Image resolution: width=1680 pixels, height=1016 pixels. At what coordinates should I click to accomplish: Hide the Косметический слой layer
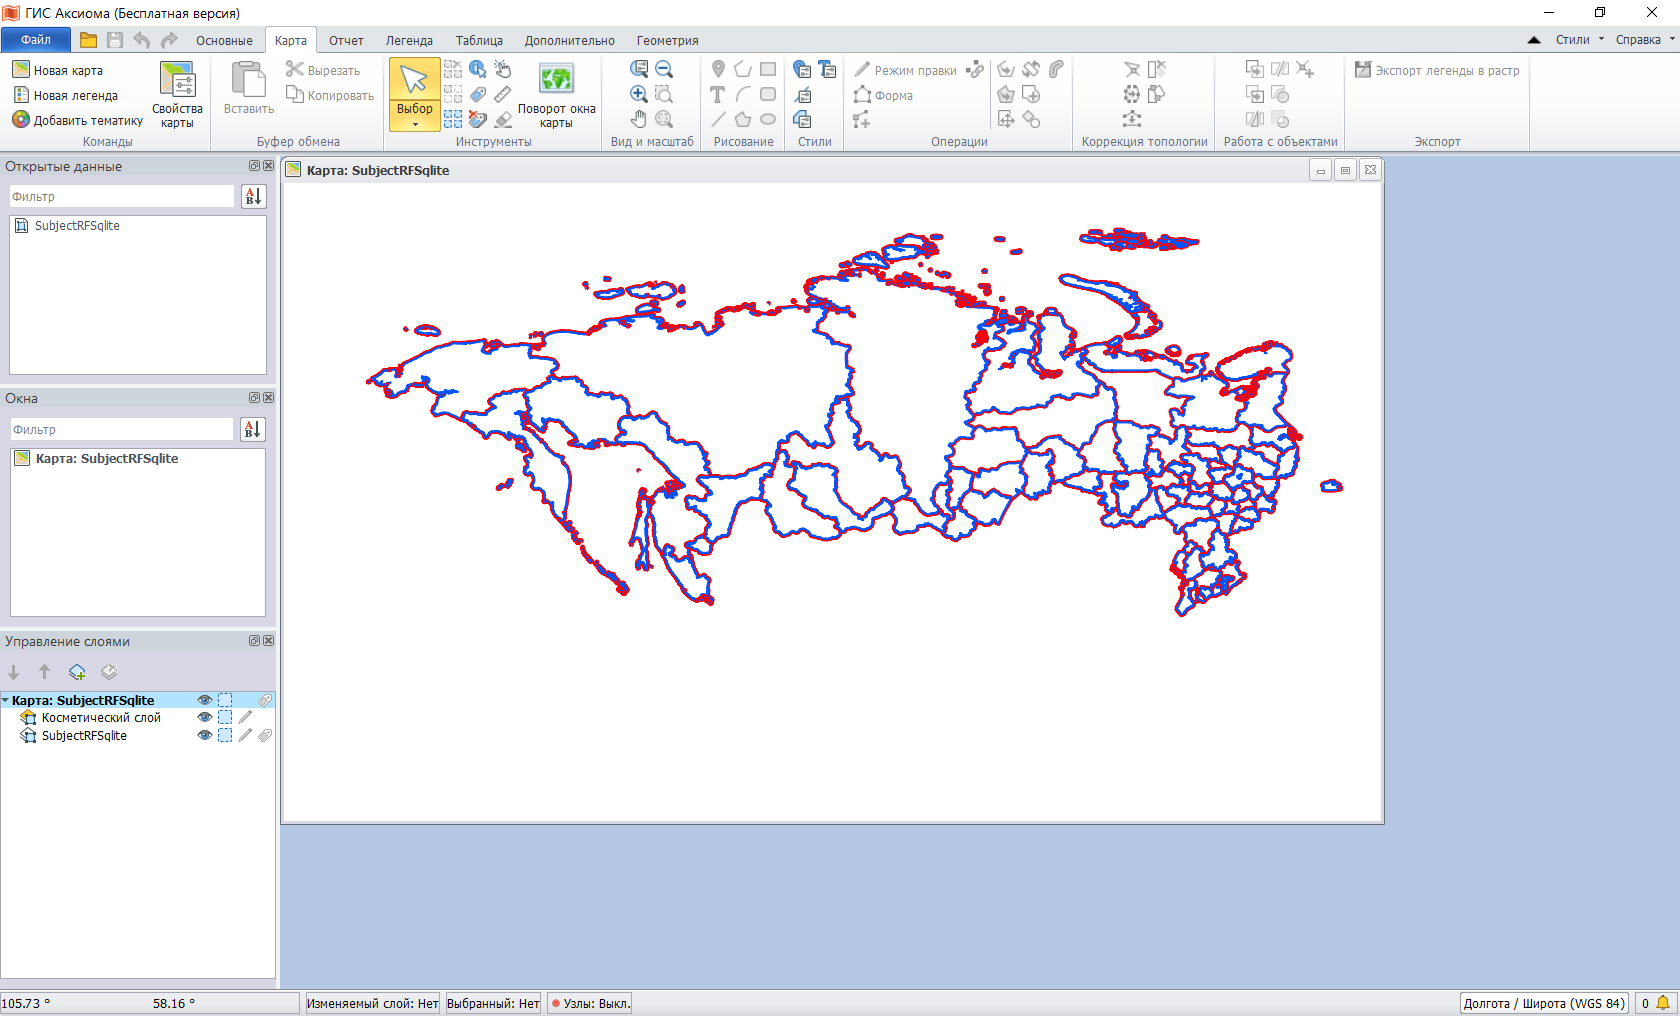(x=205, y=718)
